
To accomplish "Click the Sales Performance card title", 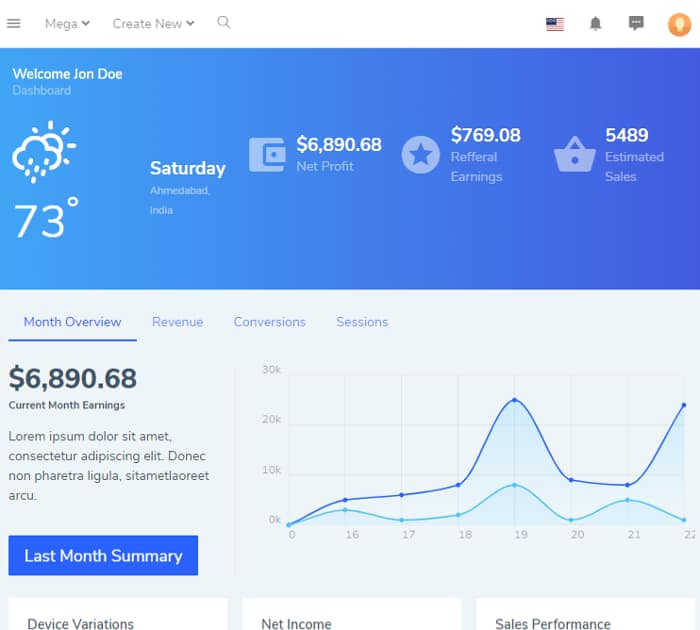I will pyautogui.click(x=552, y=624).
